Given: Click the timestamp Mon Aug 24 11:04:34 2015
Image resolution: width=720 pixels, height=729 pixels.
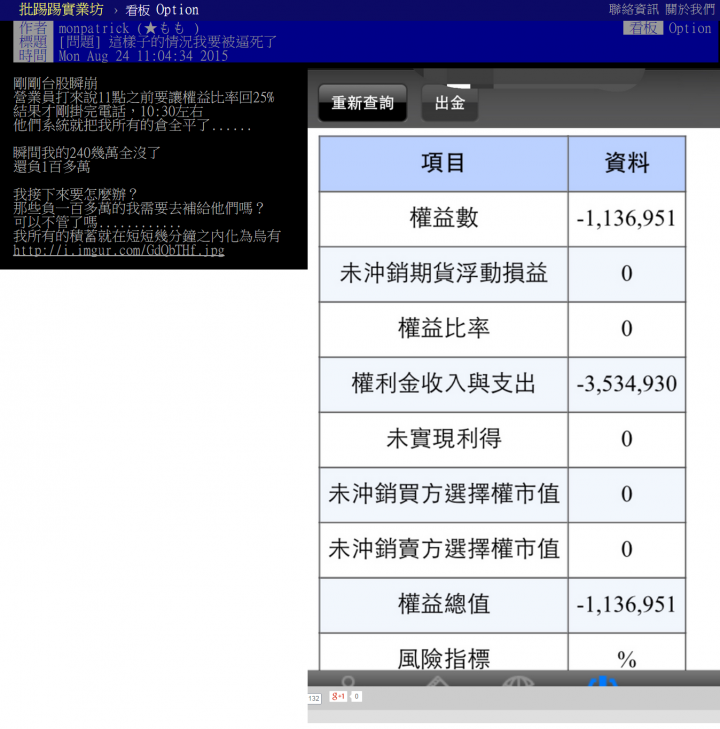Looking at the screenshot, I should [143, 56].
